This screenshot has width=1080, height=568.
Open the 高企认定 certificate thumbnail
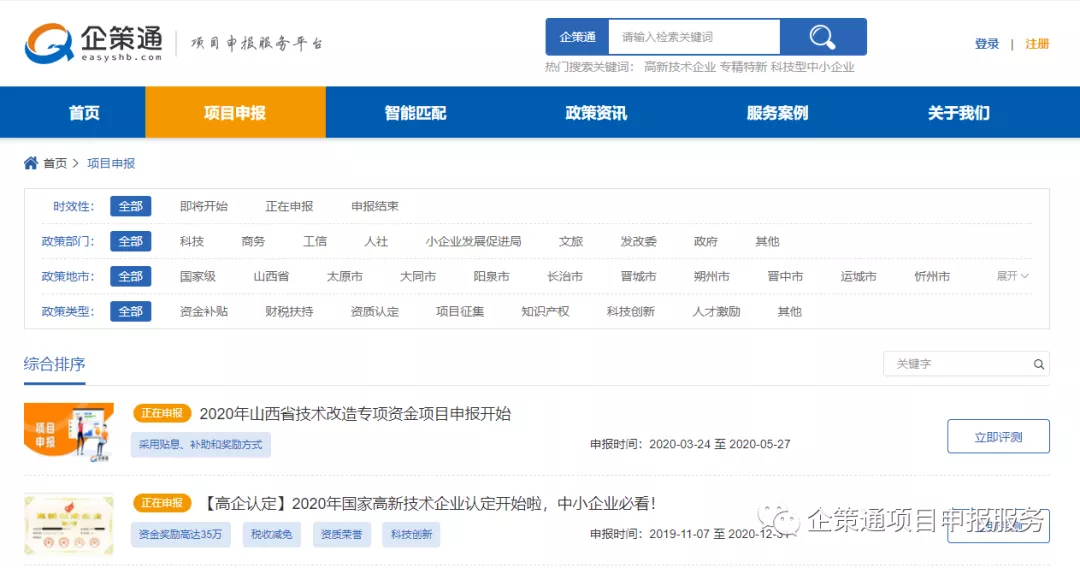tap(69, 525)
